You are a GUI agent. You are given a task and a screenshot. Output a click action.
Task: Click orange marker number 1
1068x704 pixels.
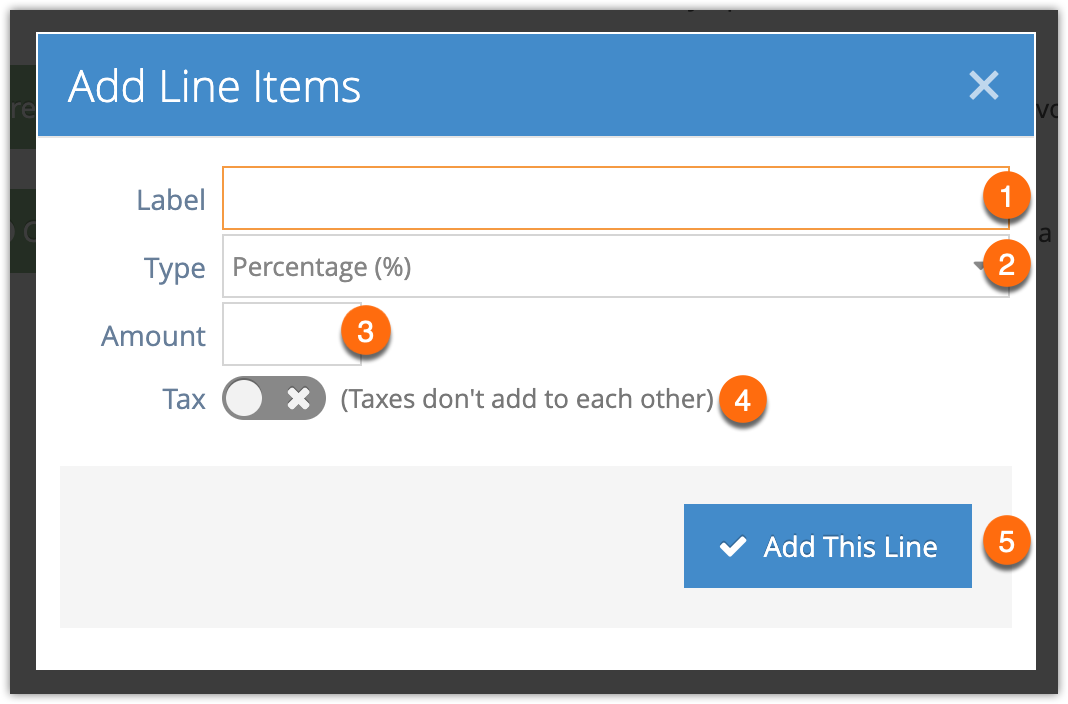tap(1006, 197)
